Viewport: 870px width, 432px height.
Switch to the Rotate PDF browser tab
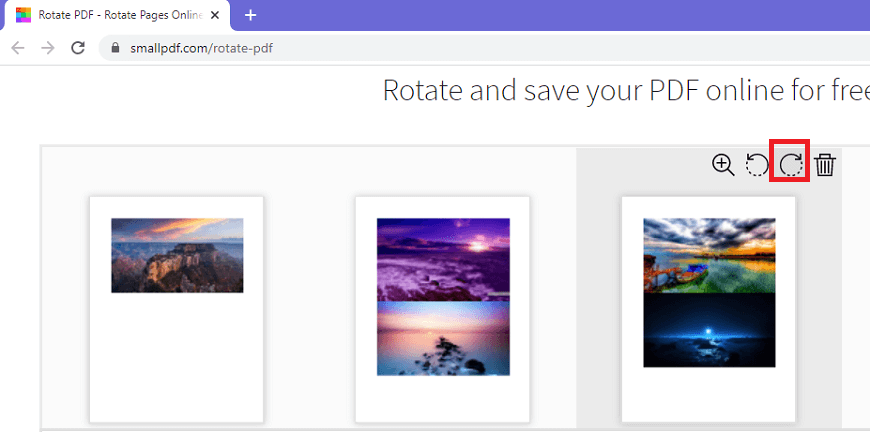pos(117,16)
